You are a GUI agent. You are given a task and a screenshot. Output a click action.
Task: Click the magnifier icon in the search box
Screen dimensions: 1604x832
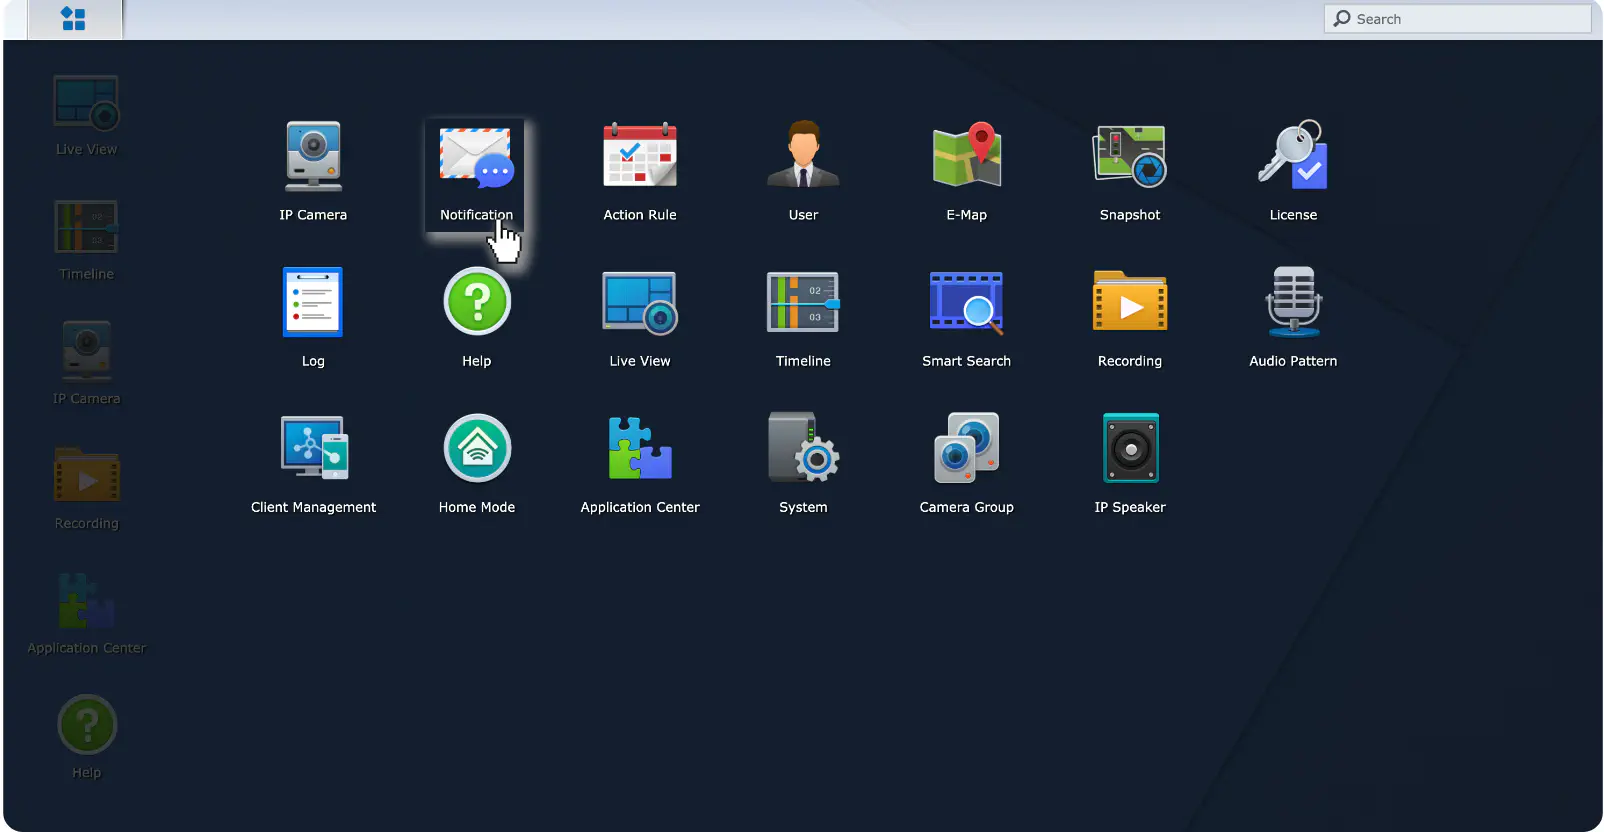pyautogui.click(x=1342, y=18)
